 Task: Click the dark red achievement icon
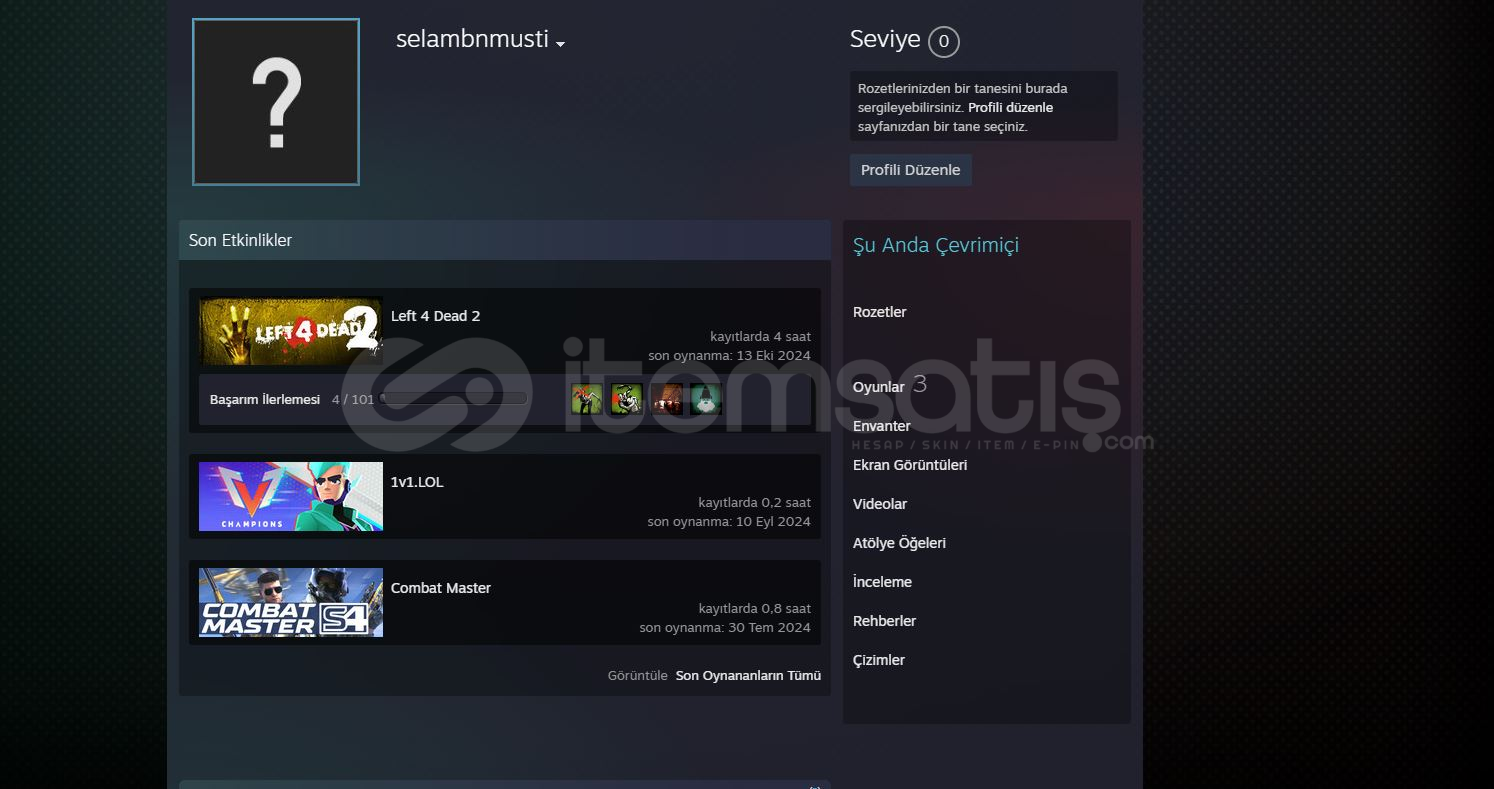pos(666,399)
